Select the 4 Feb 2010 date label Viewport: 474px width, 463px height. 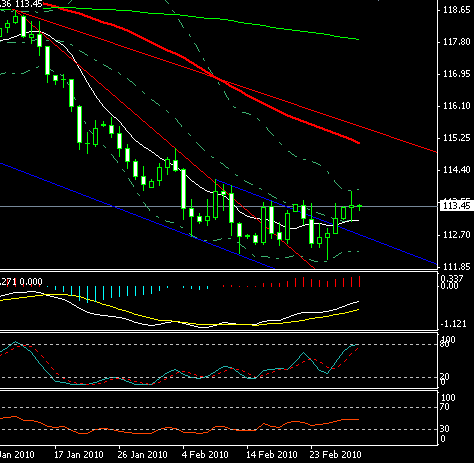click(x=205, y=455)
